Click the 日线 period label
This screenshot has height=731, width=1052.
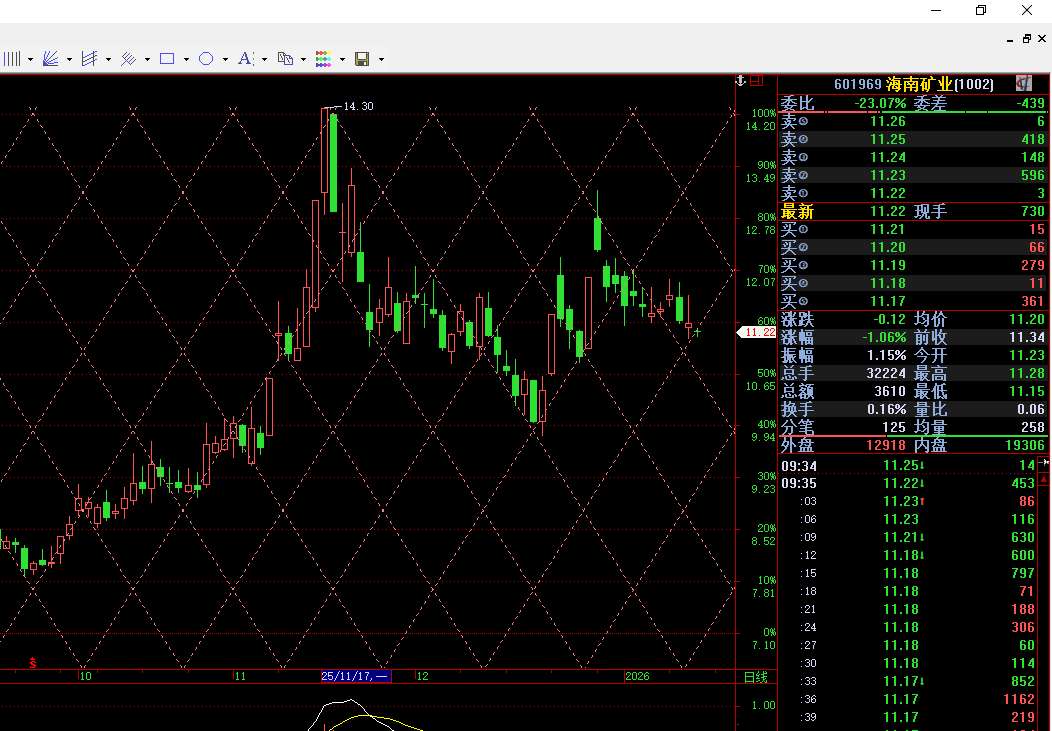pyautogui.click(x=755, y=677)
